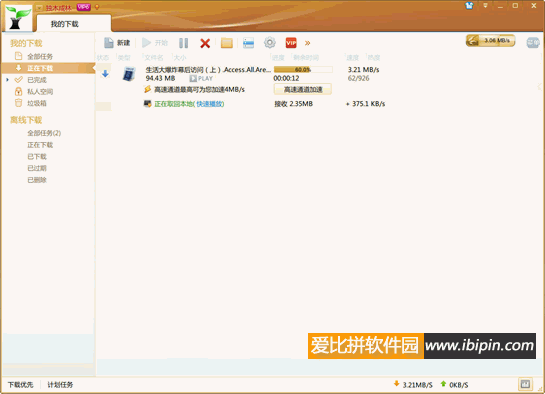545x394 pixels.
Task: Click the Thunder app tree logo
Action: click(x=18, y=18)
